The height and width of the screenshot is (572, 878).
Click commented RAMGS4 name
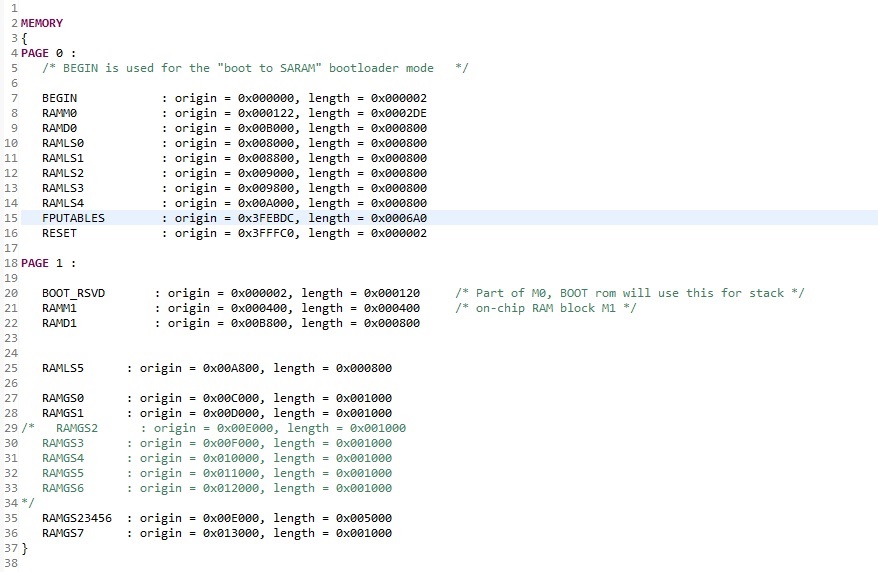pos(63,458)
